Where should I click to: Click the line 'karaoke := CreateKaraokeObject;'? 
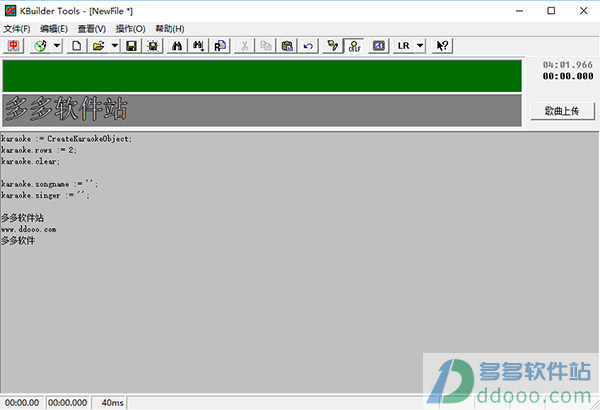67,139
